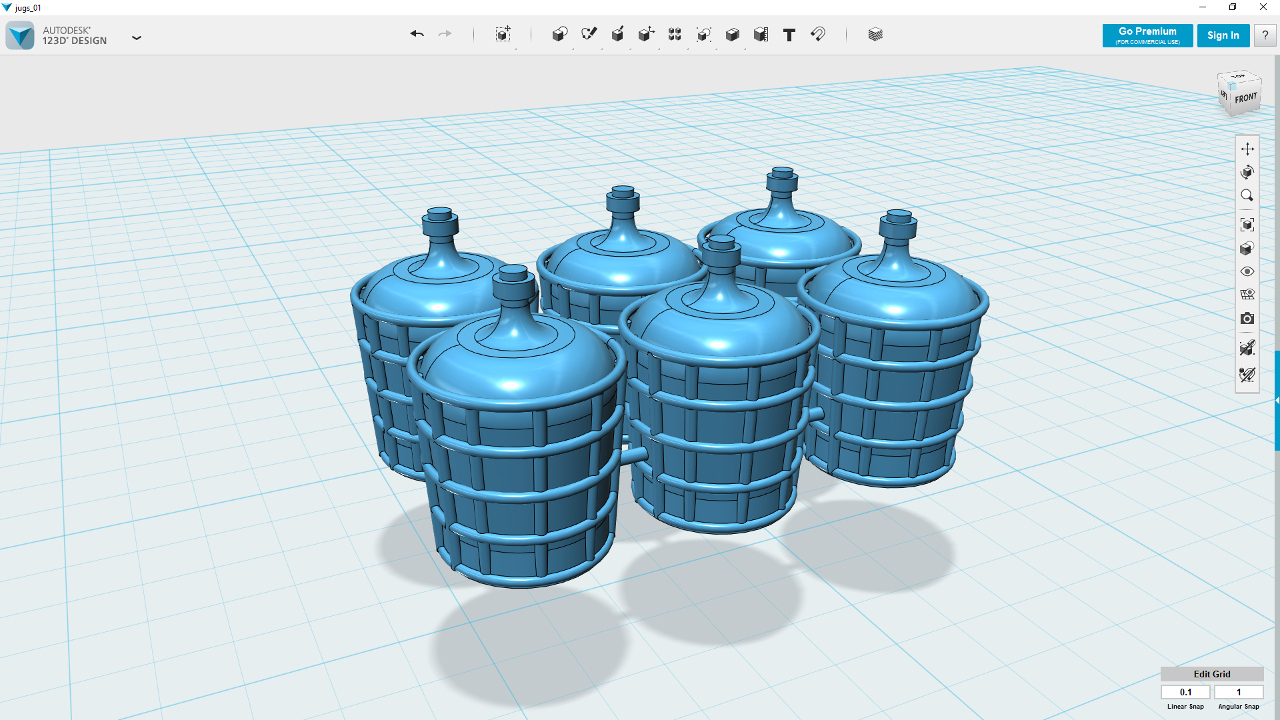The image size is (1280, 720).
Task: Open the Primitives shapes tool
Action: [560, 34]
